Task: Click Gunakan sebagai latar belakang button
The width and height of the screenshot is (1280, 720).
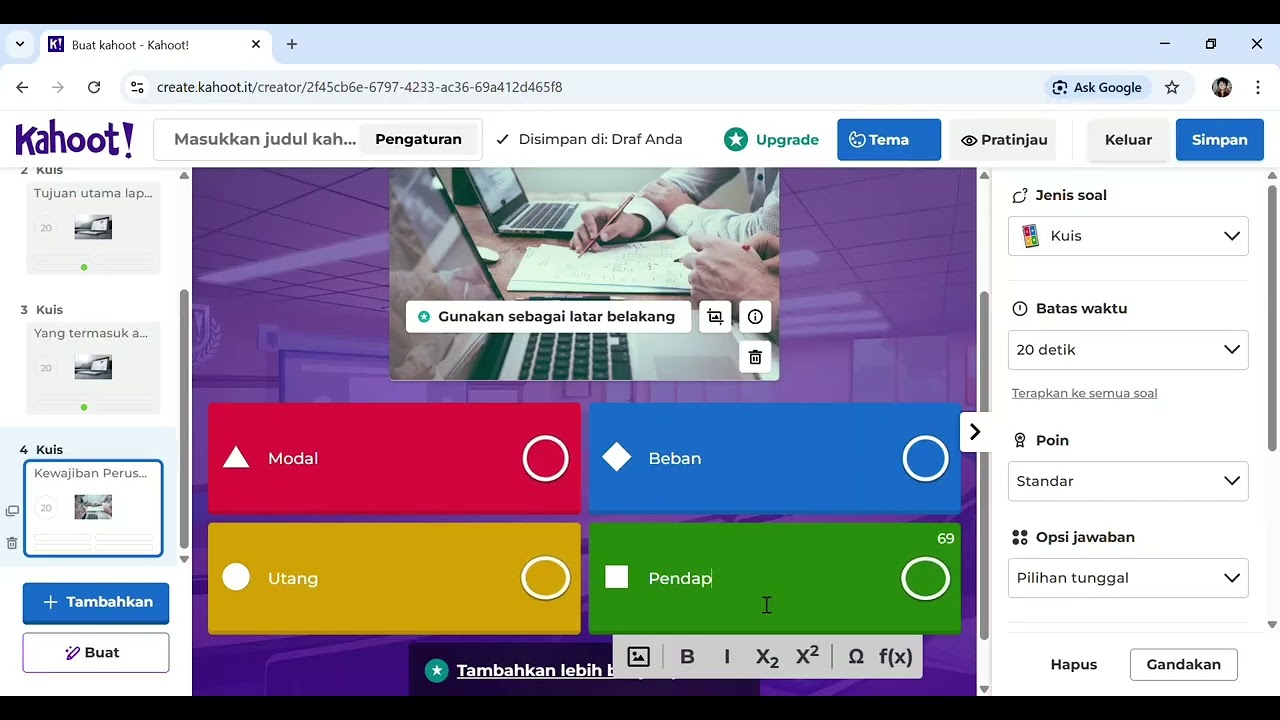Action: pos(548,317)
